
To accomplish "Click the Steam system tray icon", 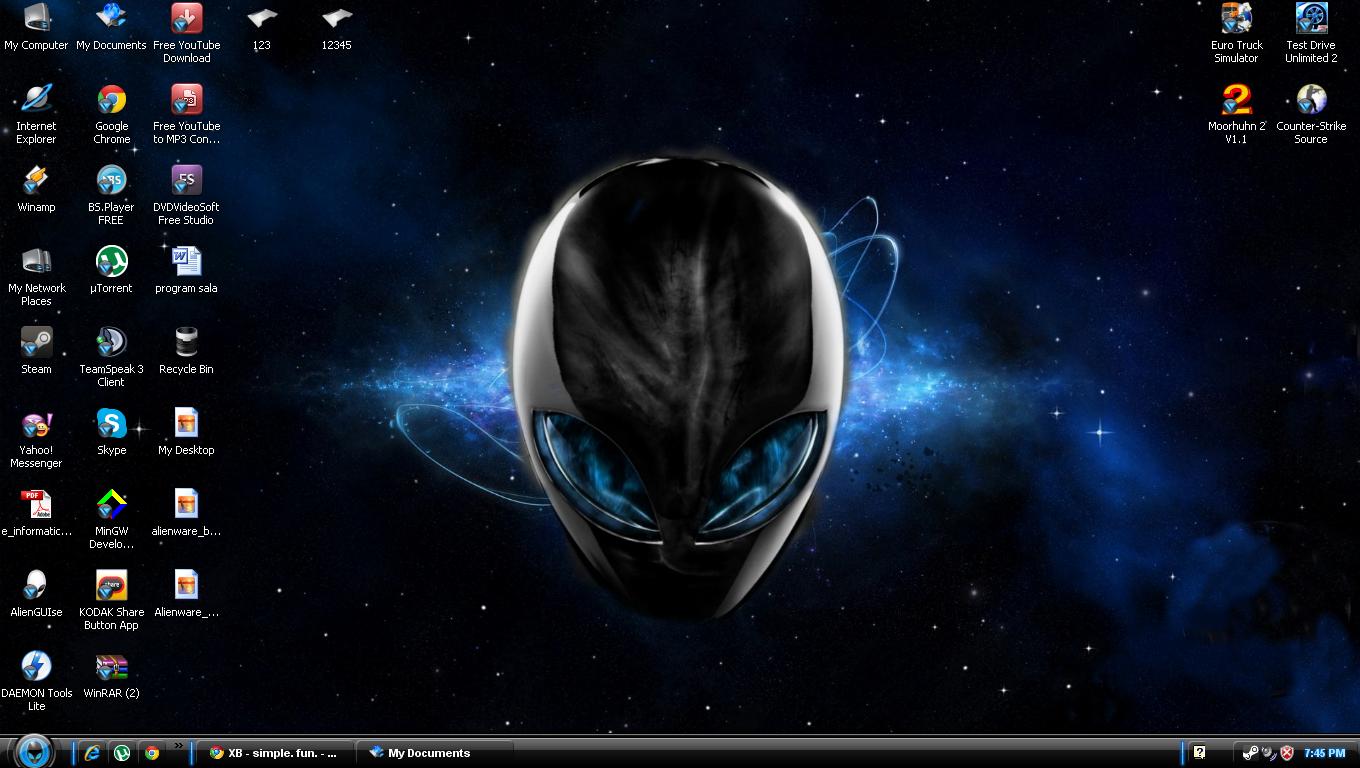I will (1250, 753).
